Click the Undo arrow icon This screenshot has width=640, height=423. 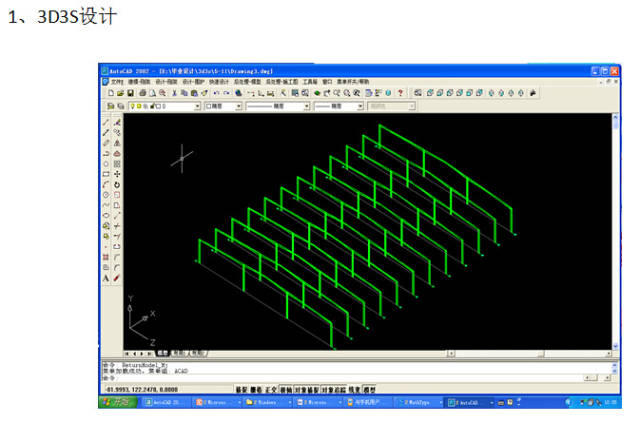point(216,94)
